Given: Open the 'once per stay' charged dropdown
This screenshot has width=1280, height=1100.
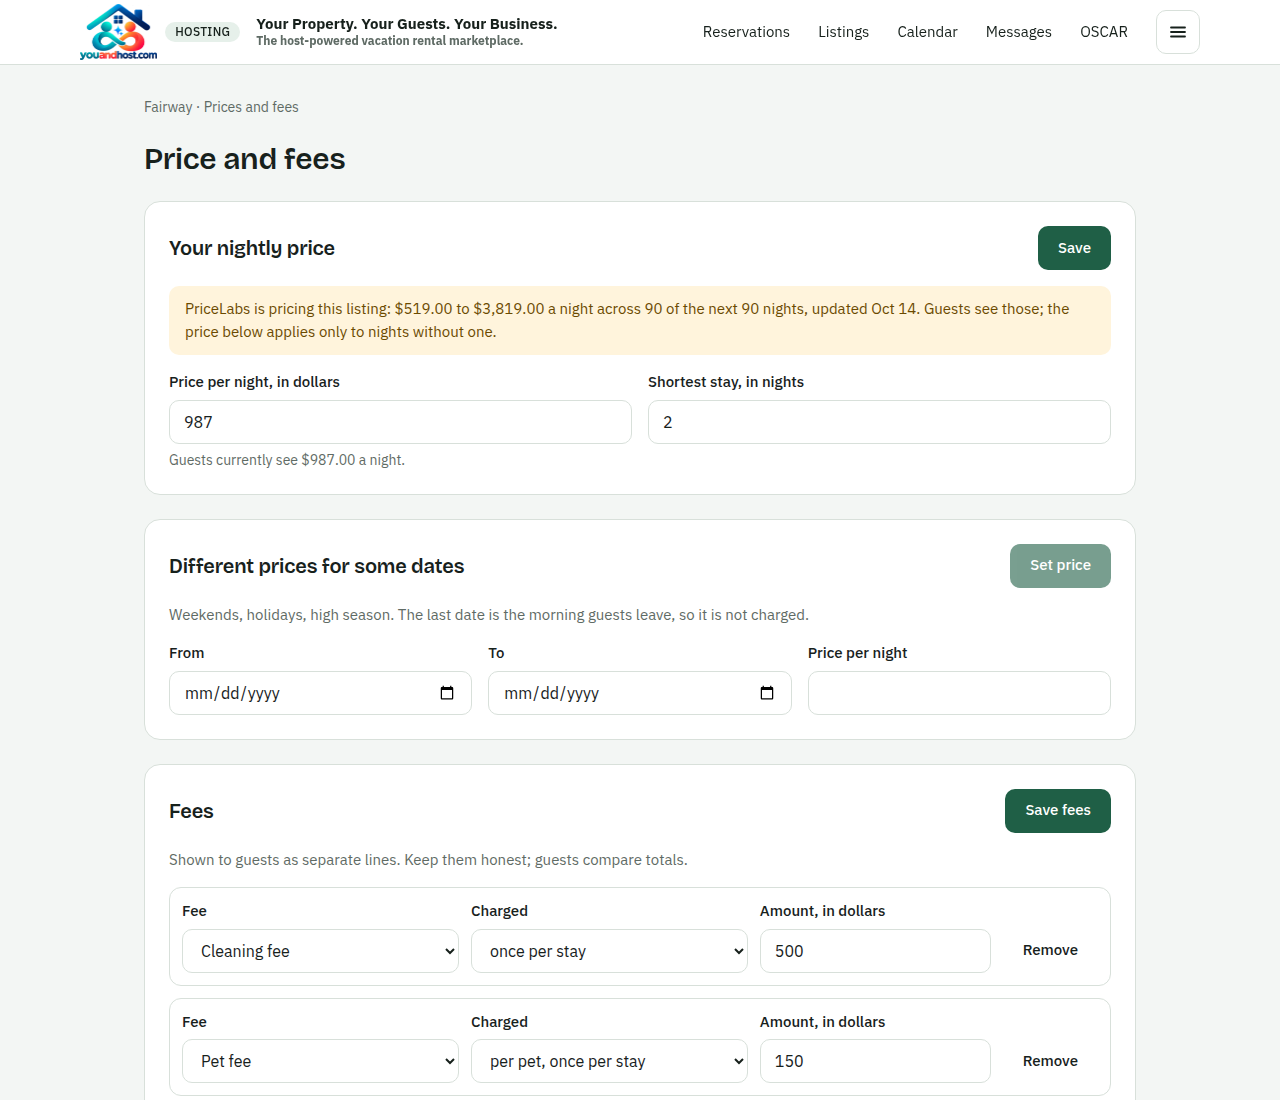Looking at the screenshot, I should coord(609,951).
